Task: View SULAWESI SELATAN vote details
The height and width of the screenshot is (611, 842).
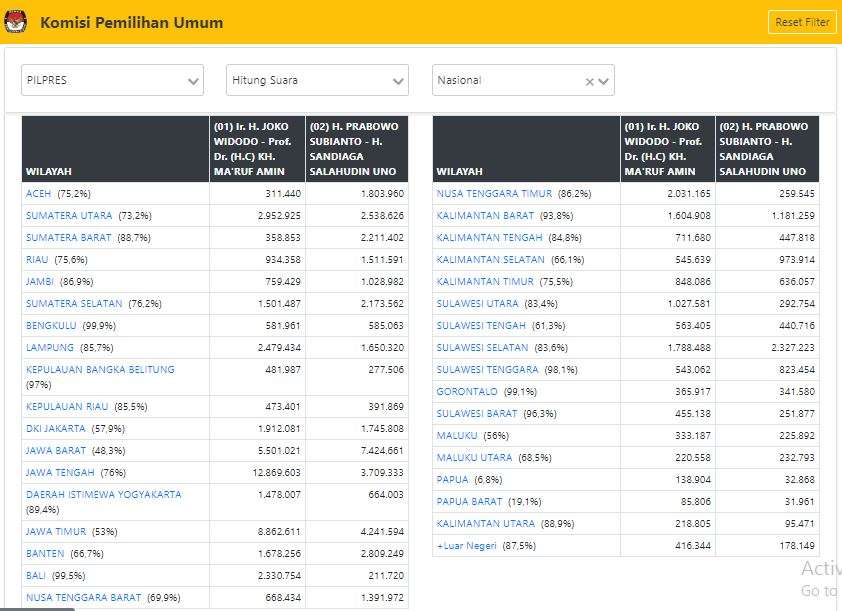Action: pos(482,347)
